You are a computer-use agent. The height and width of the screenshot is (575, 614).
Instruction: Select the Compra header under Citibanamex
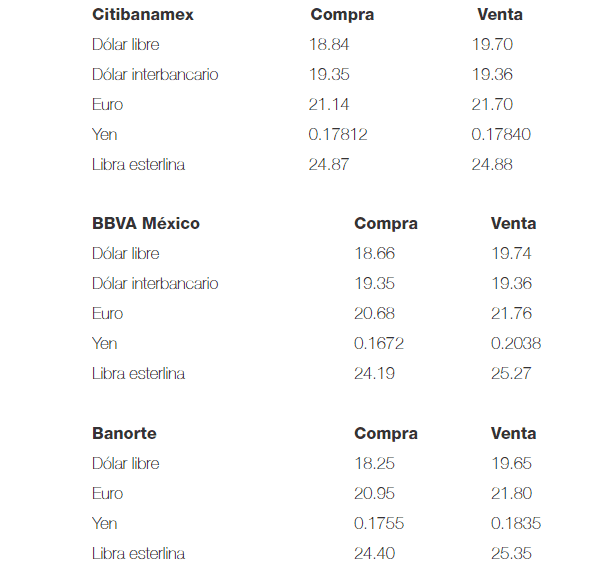coord(342,15)
